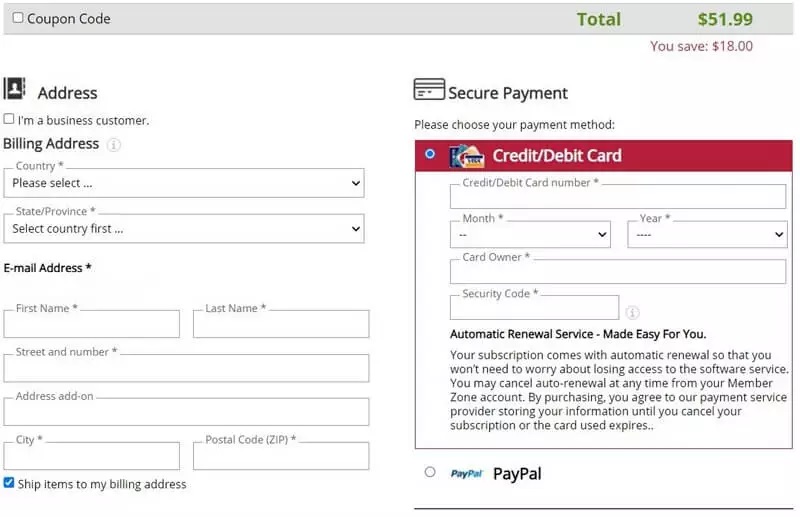Viewport: 800px width, 517px height.
Task: Click the Address contact book icon
Action: click(14, 89)
